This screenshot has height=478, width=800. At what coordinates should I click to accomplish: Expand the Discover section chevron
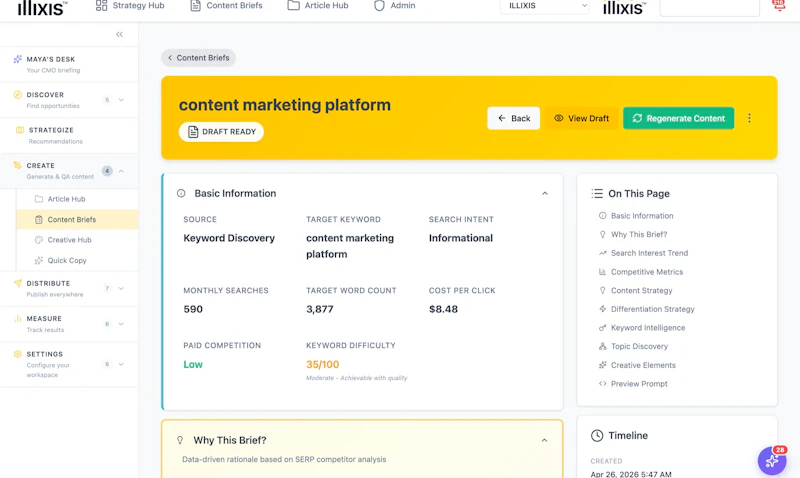tap(121, 100)
